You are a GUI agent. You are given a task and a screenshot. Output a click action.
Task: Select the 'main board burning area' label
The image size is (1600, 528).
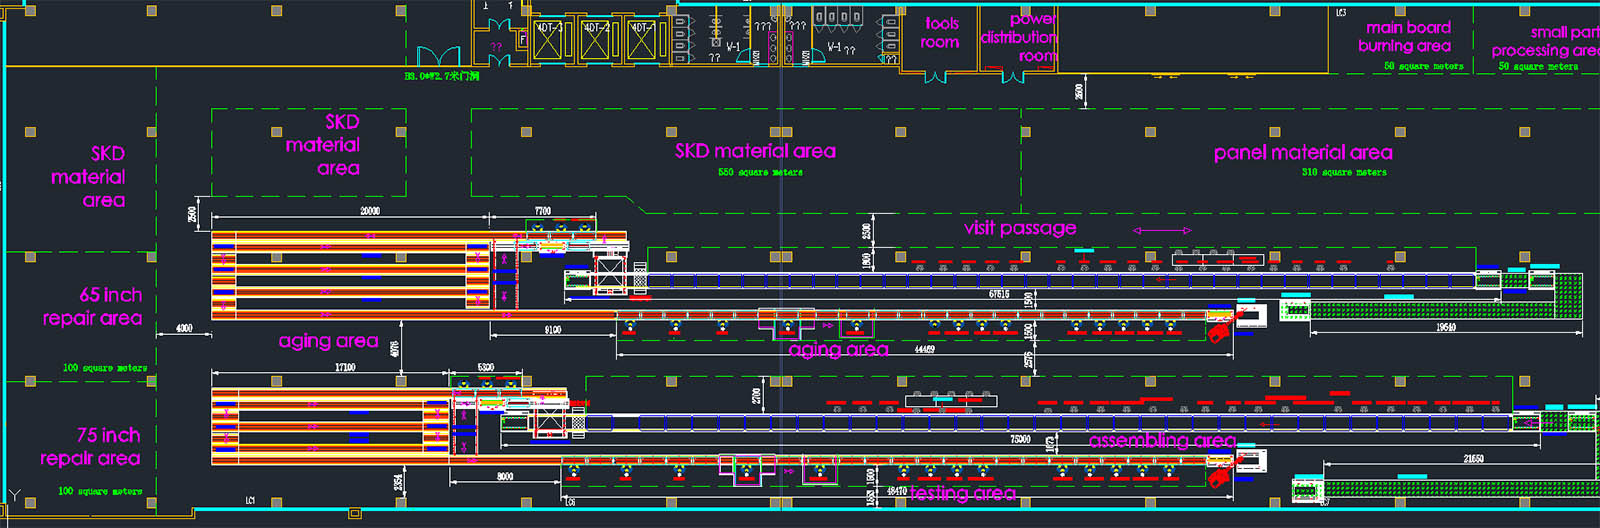1406,37
